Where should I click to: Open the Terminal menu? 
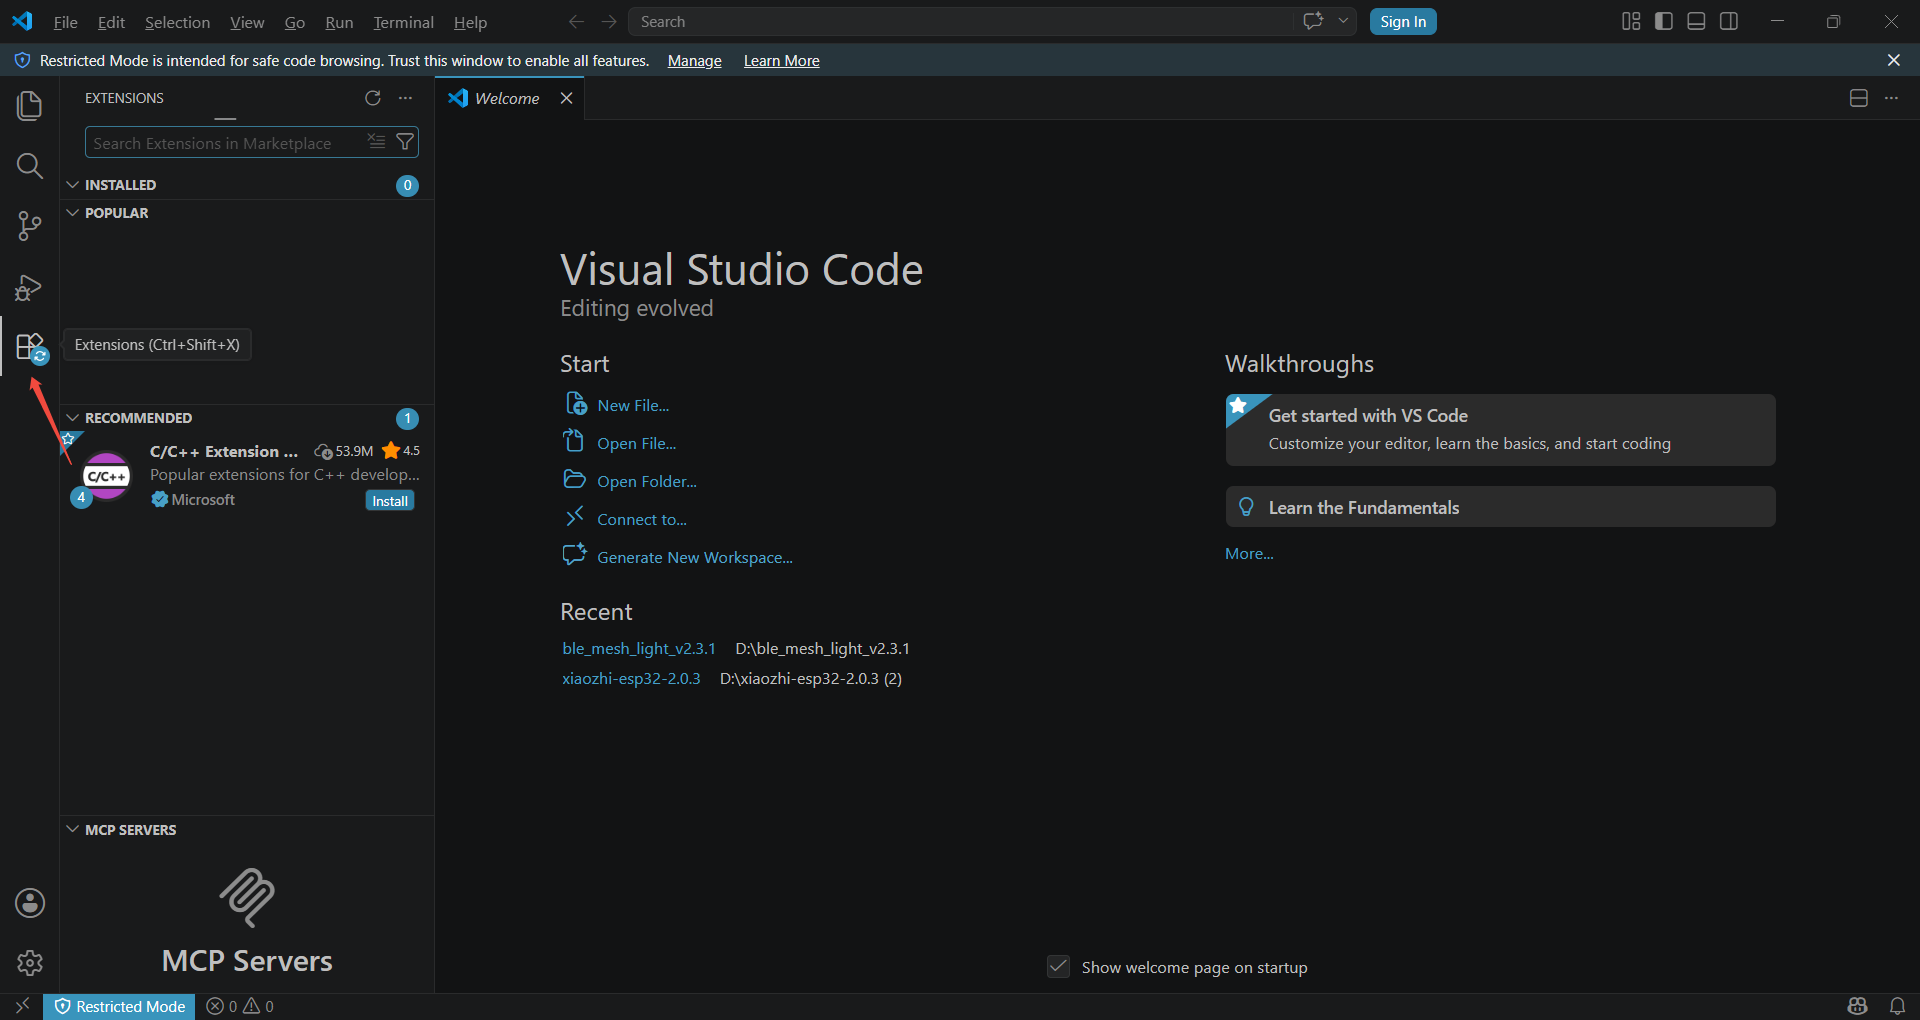(x=403, y=22)
